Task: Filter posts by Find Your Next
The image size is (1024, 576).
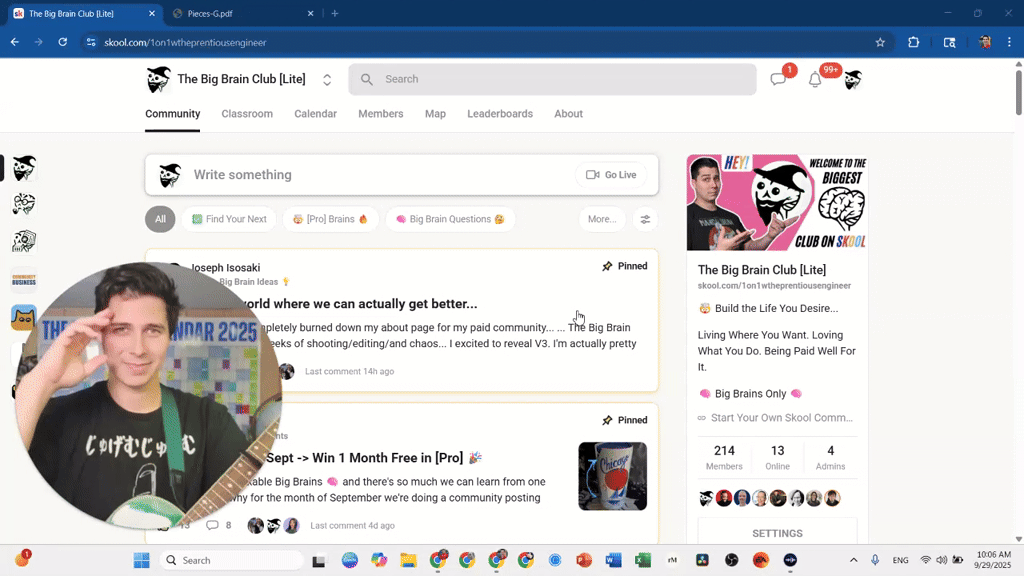Action: coord(229,219)
